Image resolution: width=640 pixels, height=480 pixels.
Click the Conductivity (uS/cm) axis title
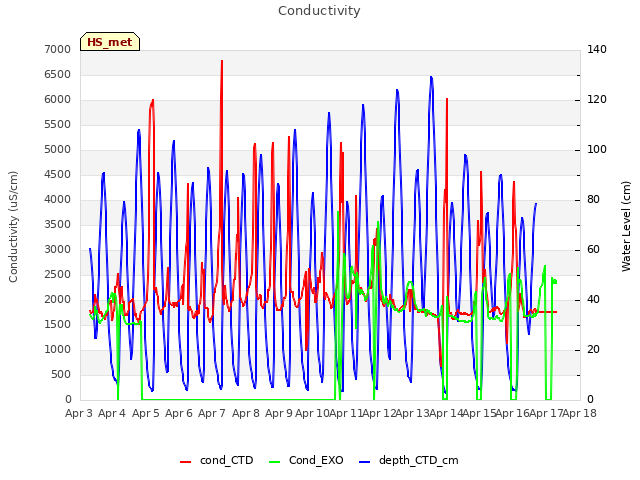pos(13,227)
